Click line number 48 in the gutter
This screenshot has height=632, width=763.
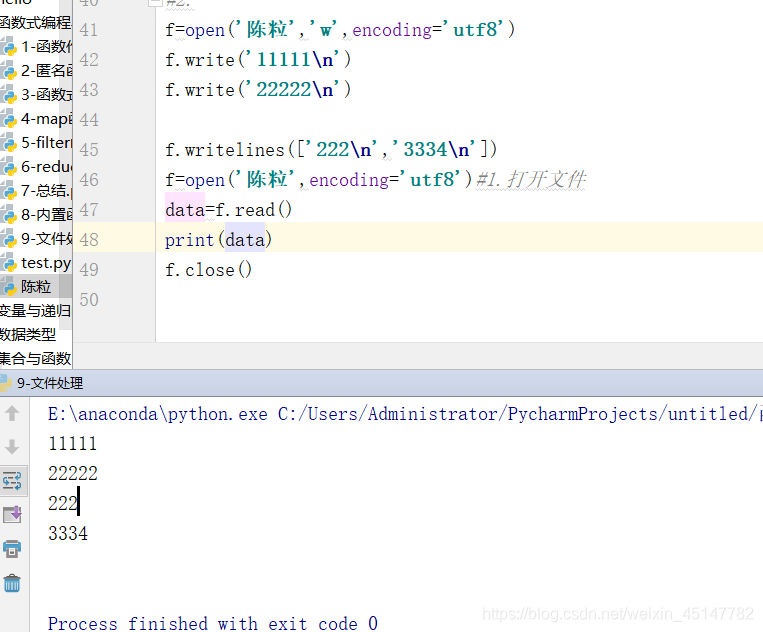[x=89, y=239]
